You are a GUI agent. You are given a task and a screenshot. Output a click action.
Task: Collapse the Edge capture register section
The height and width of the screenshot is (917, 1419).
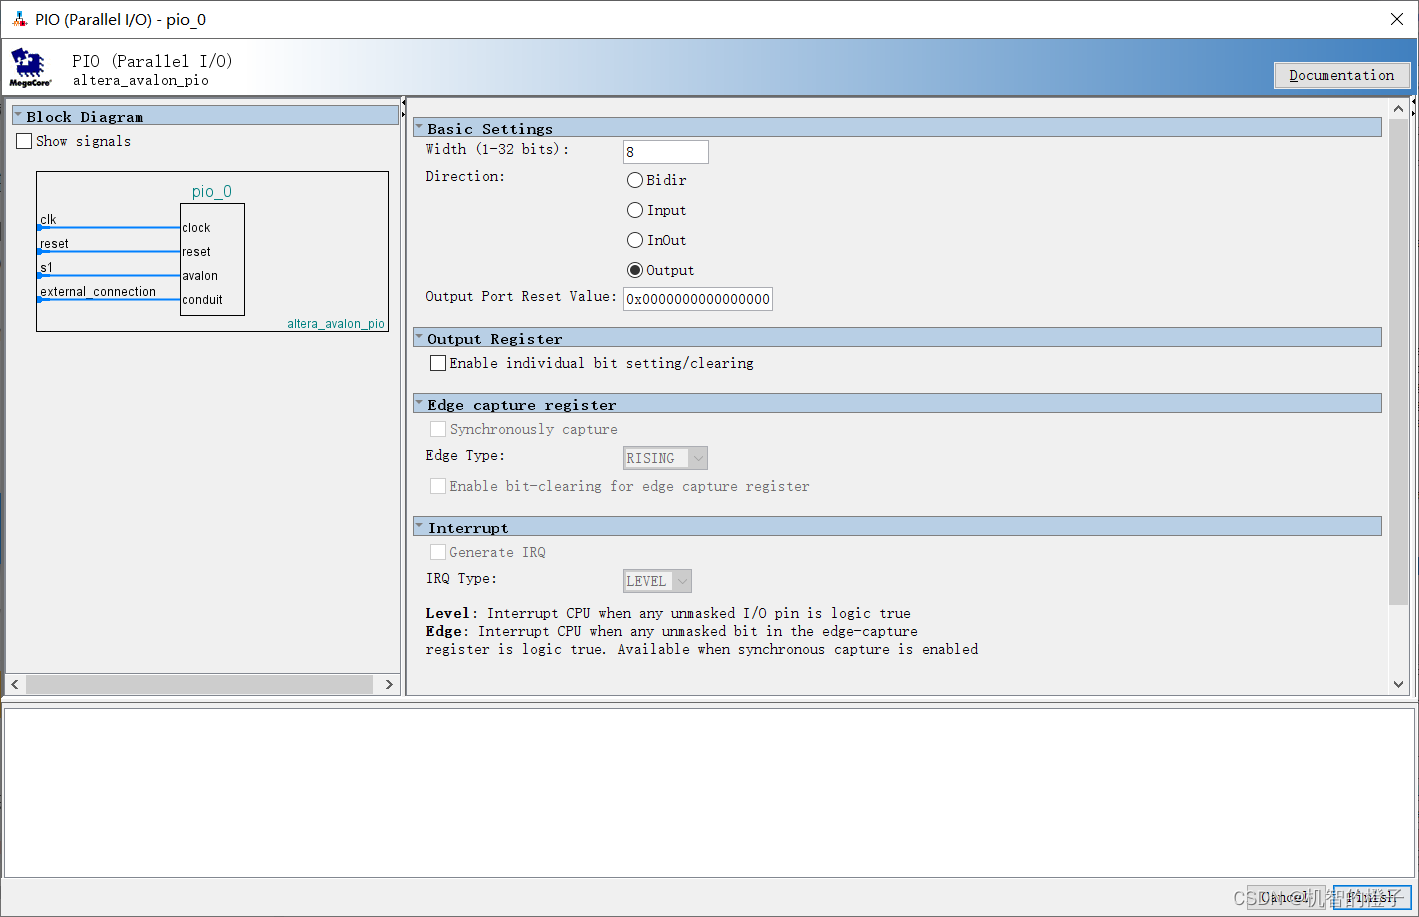(419, 404)
